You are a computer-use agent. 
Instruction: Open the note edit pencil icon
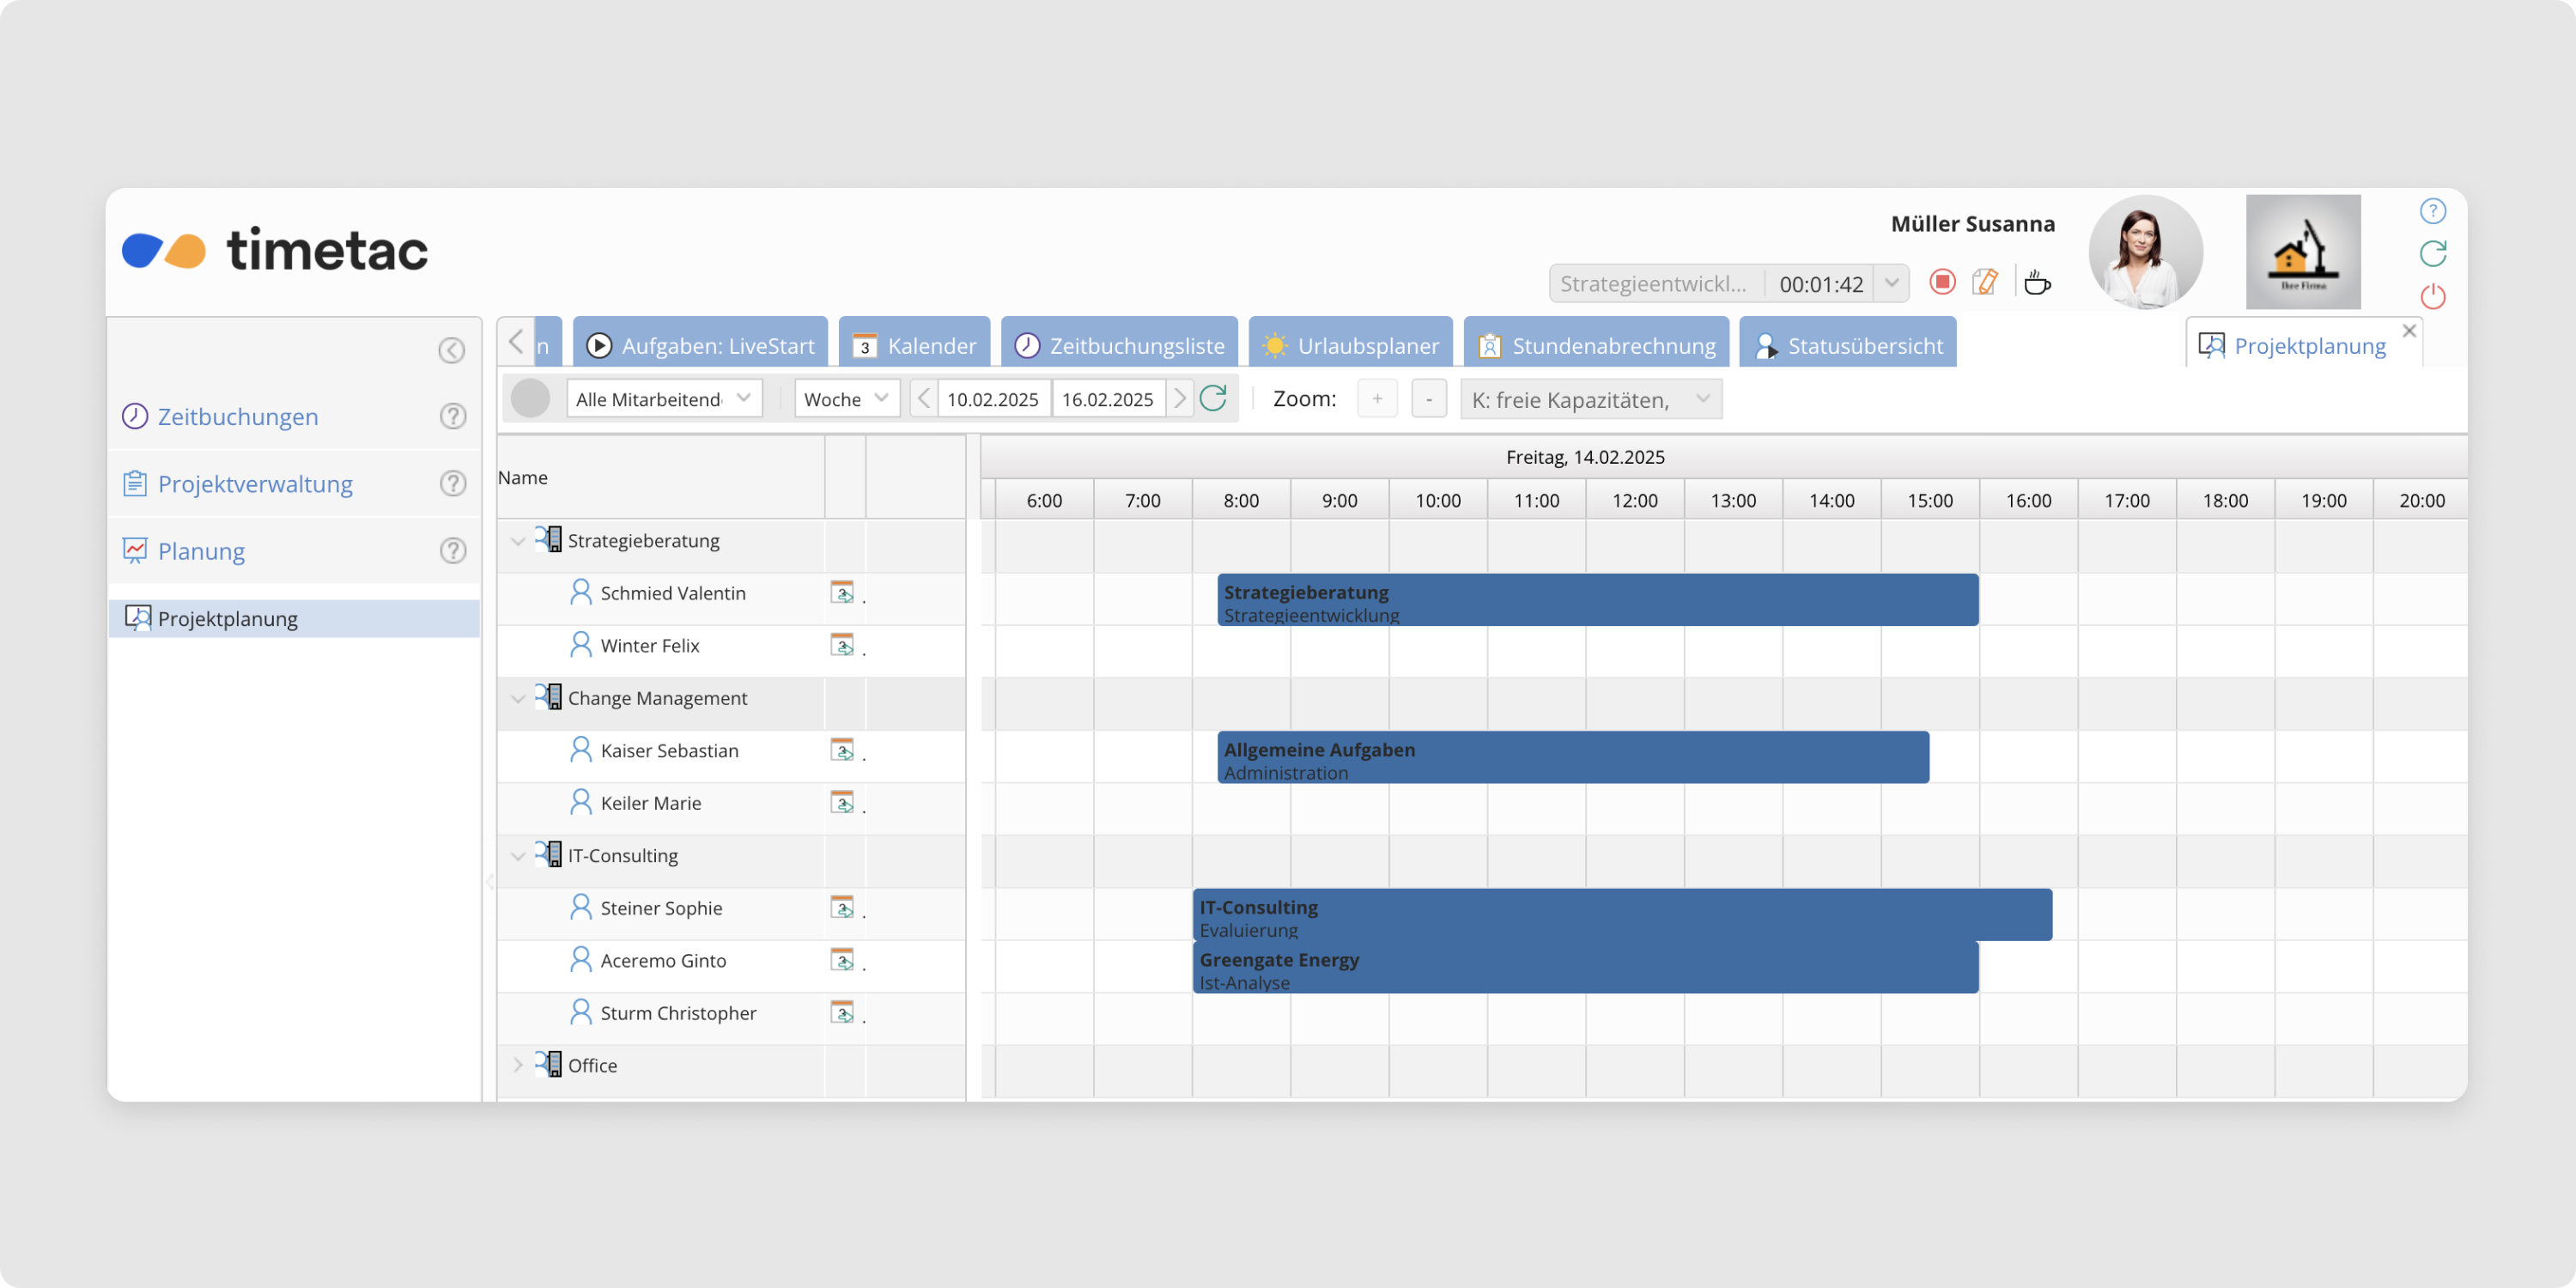click(x=1985, y=283)
